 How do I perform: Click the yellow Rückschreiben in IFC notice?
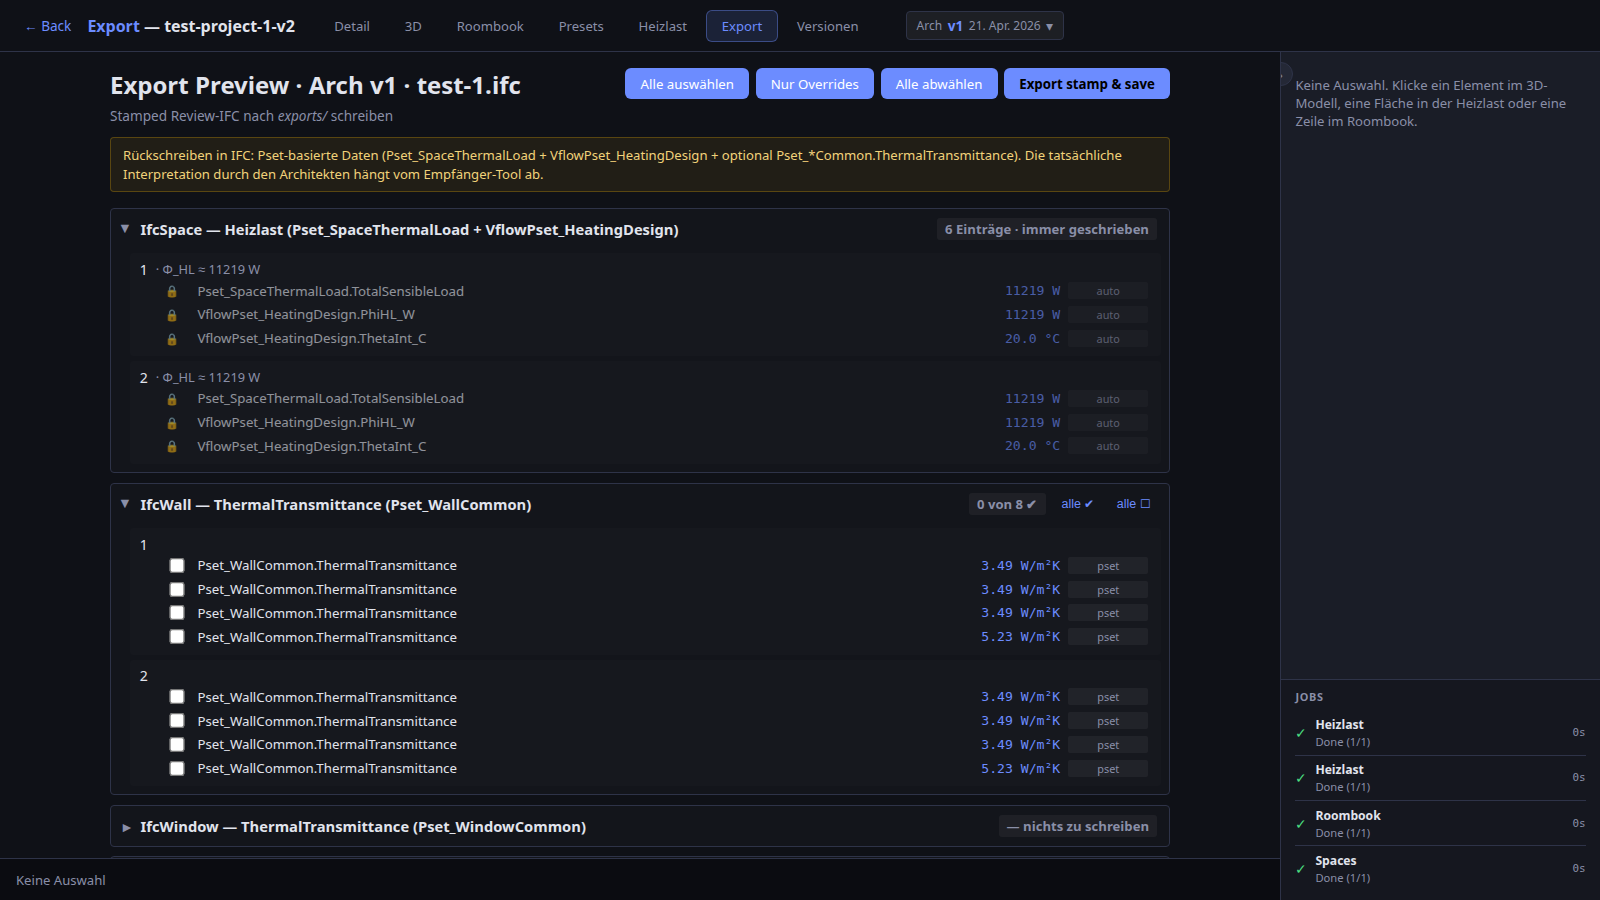click(640, 164)
